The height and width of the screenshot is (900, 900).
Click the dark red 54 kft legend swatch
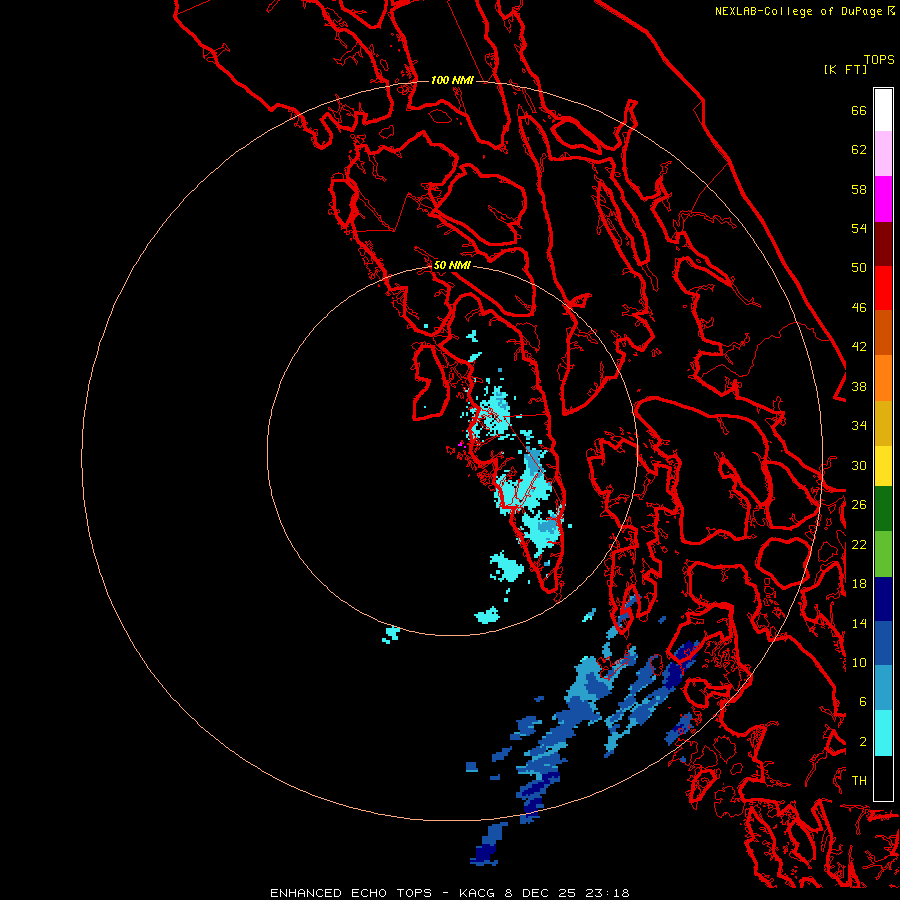pyautogui.click(x=883, y=243)
